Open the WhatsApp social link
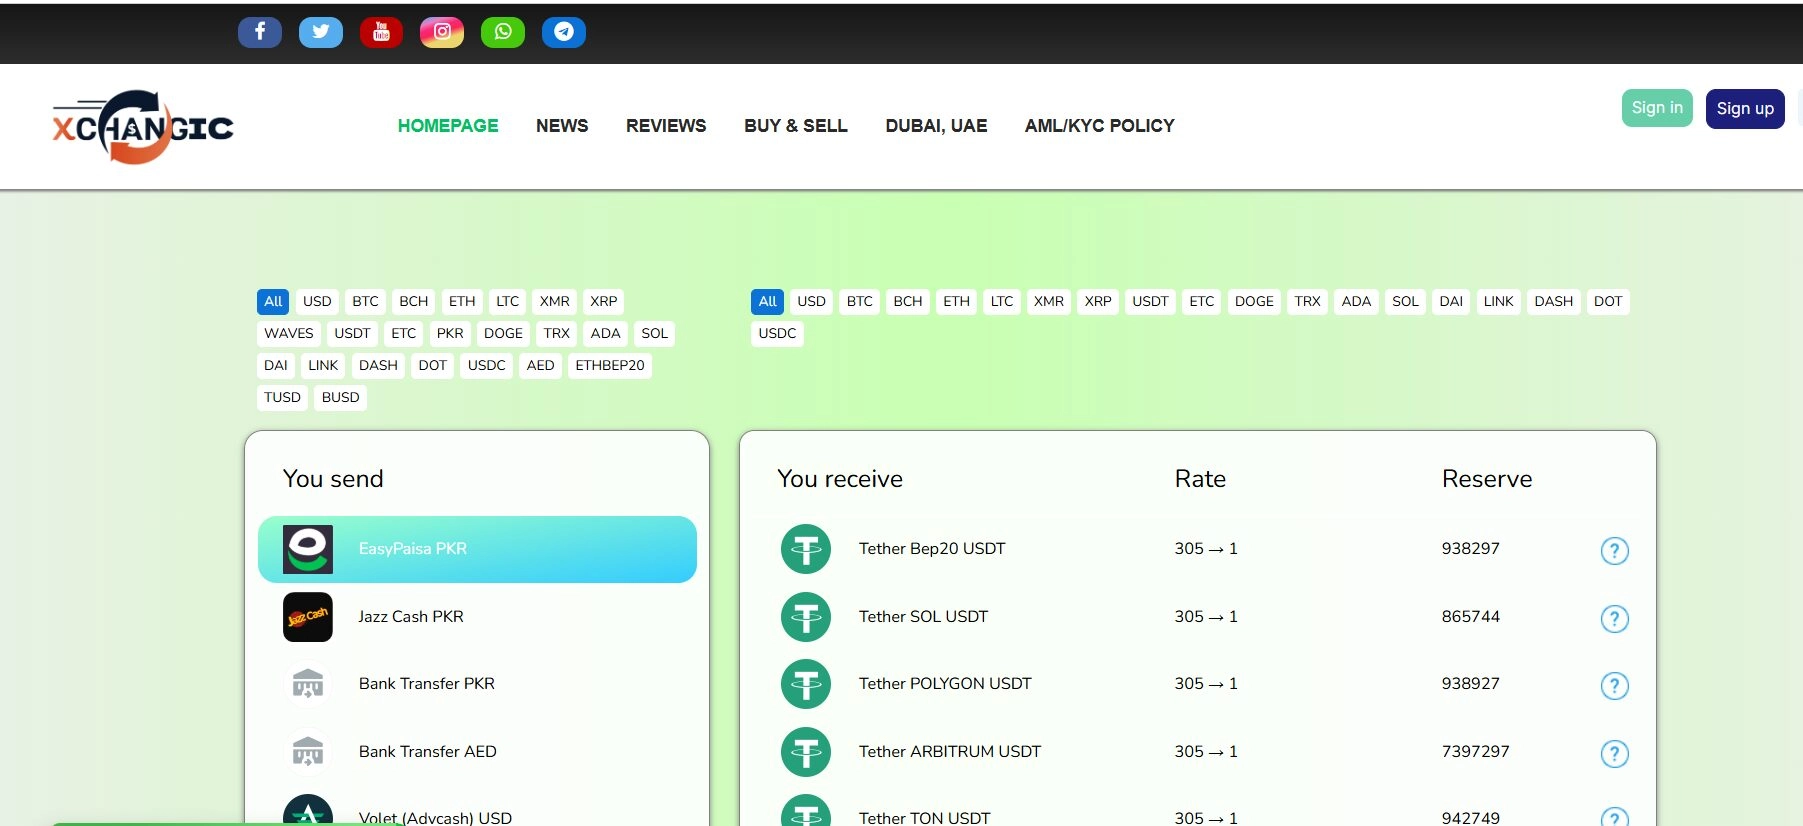 (x=503, y=32)
